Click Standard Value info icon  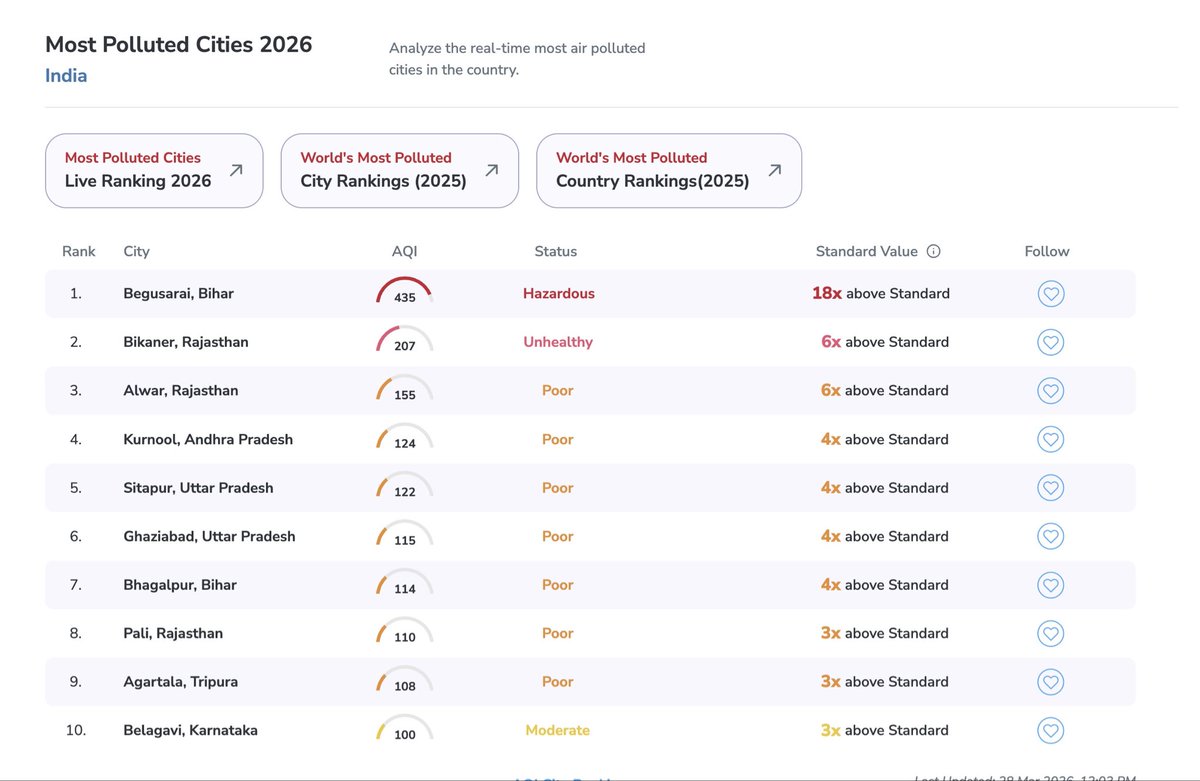(934, 252)
